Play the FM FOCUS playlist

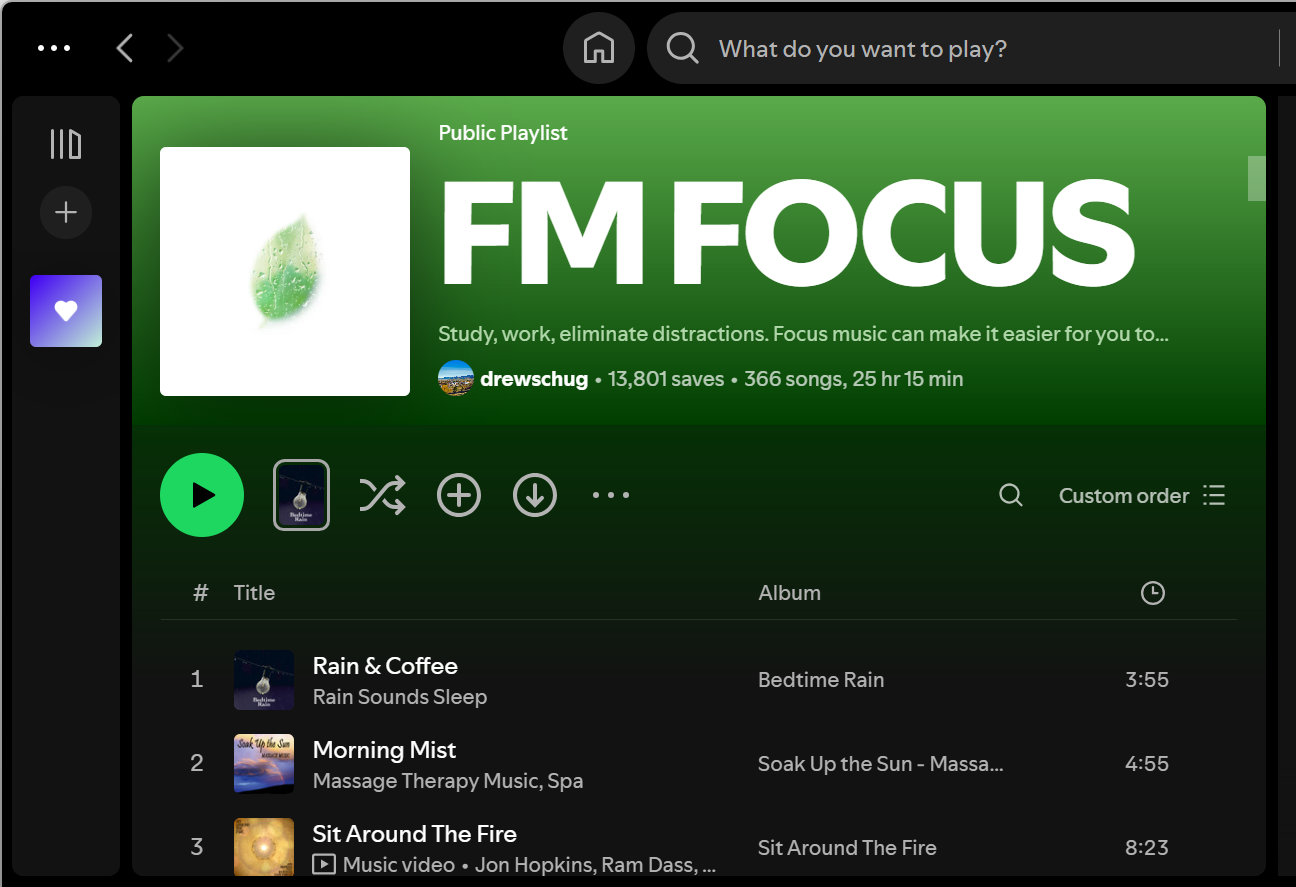pos(202,495)
